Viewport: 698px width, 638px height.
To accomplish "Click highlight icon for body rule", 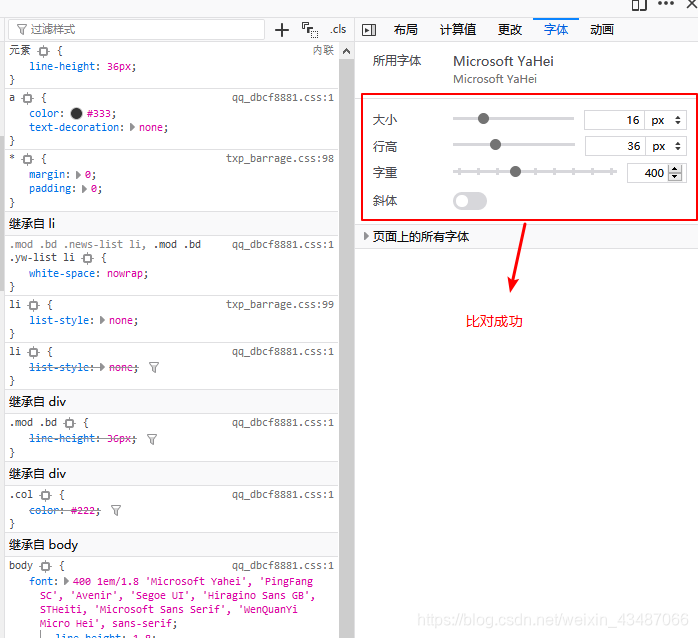I will coord(45,566).
